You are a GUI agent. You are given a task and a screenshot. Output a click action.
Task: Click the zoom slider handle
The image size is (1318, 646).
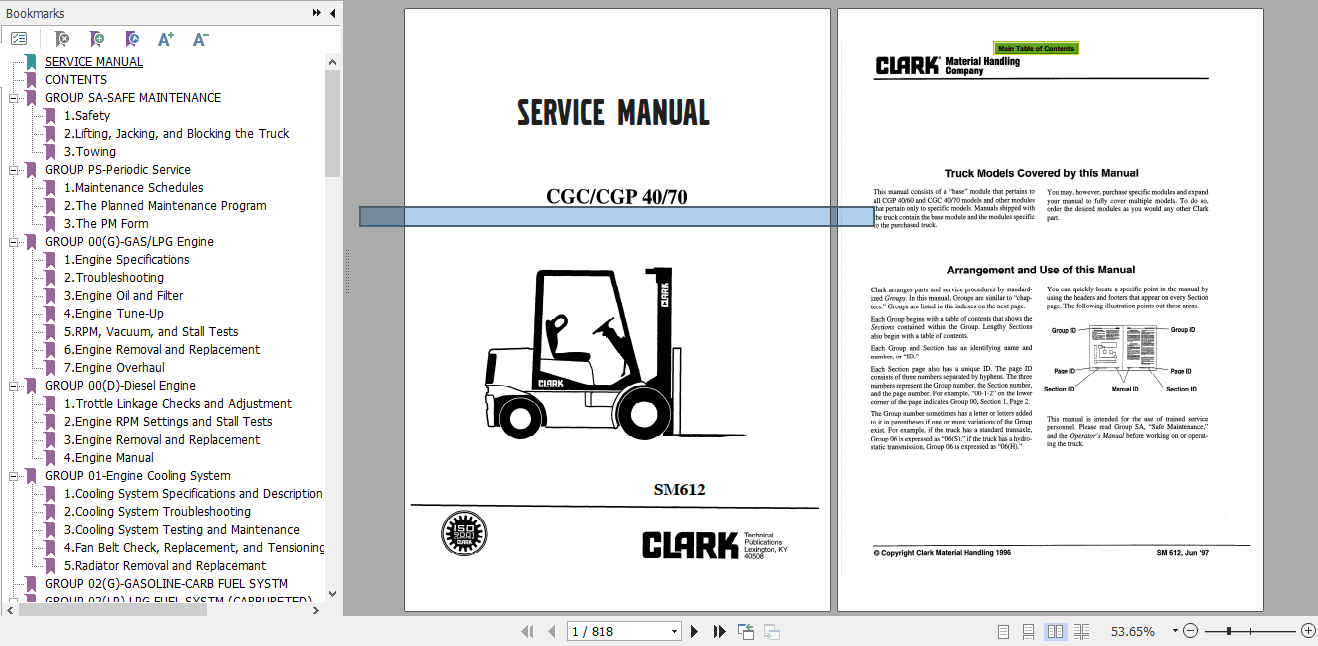pyautogui.click(x=1228, y=631)
